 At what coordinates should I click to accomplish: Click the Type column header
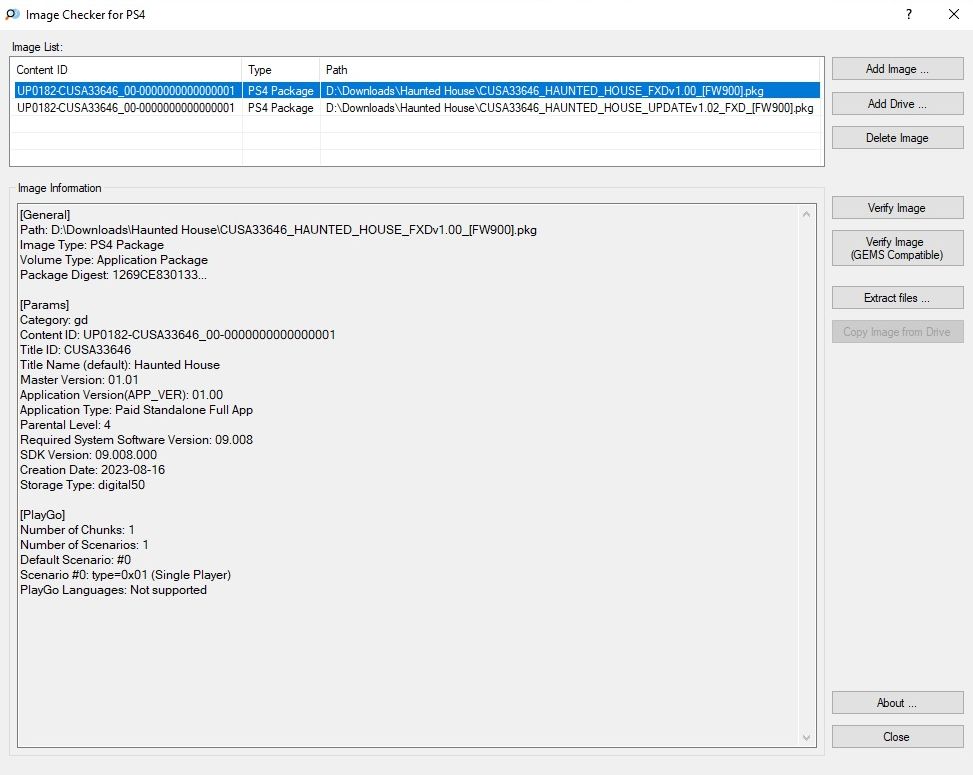pyautogui.click(x=281, y=70)
